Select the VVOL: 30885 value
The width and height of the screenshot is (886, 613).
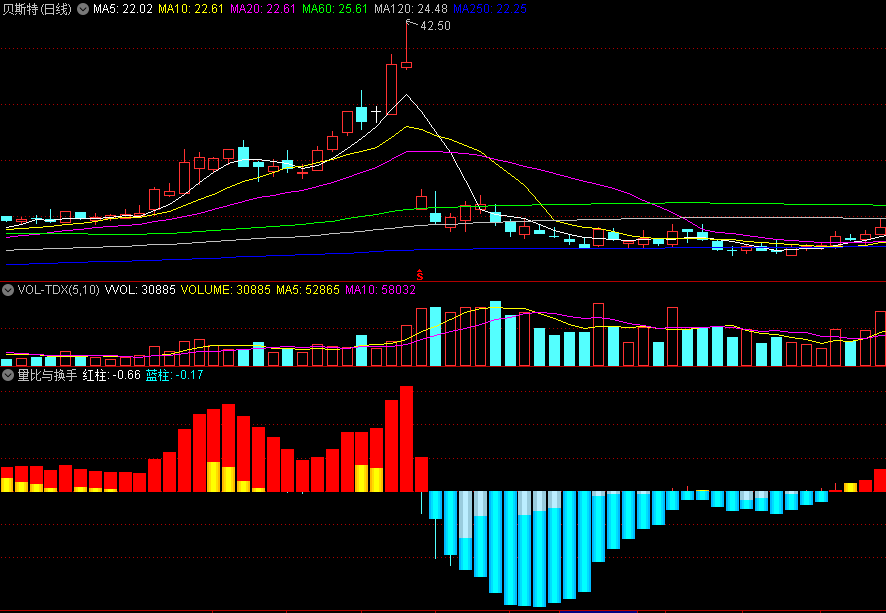pos(140,290)
